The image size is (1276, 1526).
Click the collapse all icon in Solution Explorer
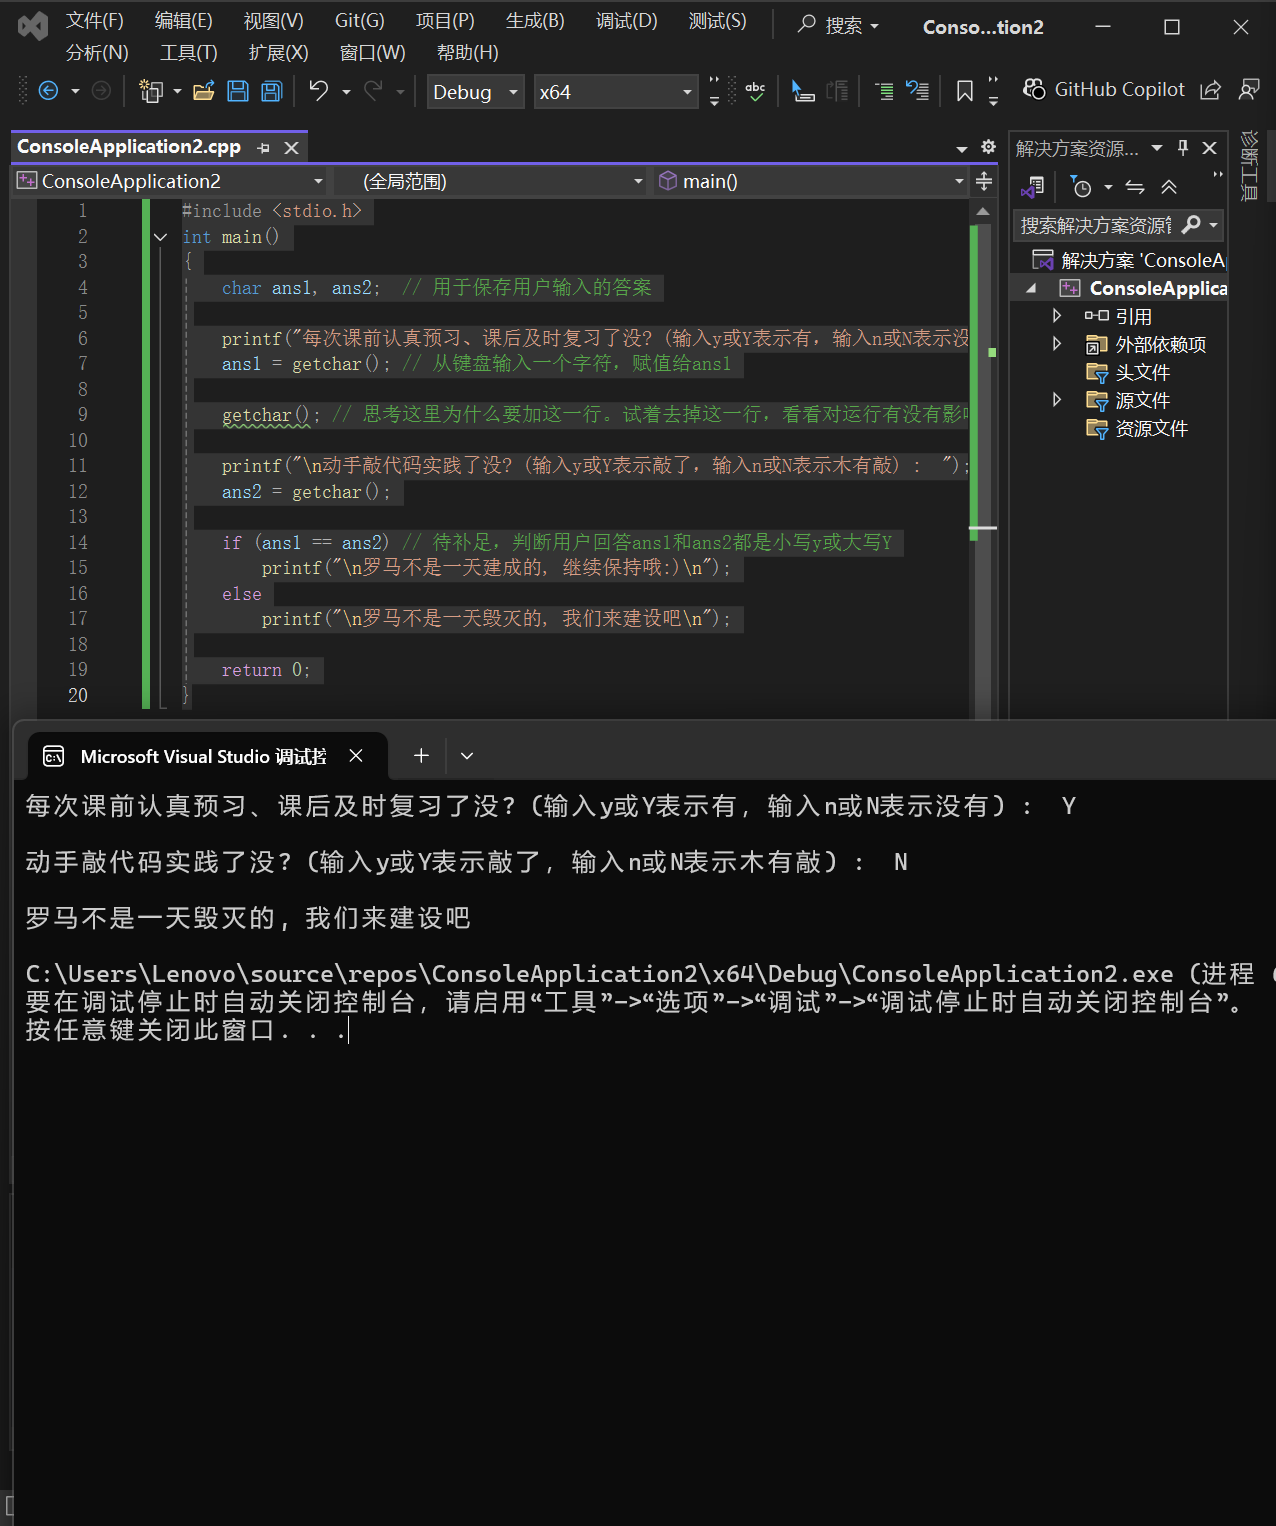1168,187
